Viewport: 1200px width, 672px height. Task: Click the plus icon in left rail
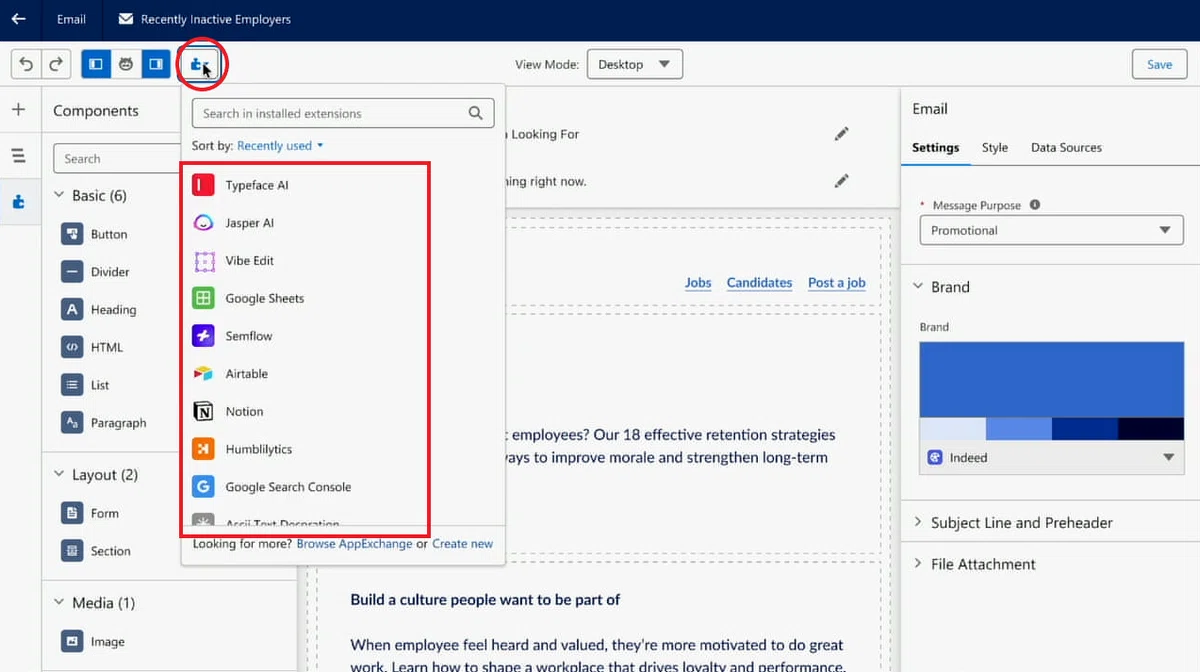click(19, 110)
